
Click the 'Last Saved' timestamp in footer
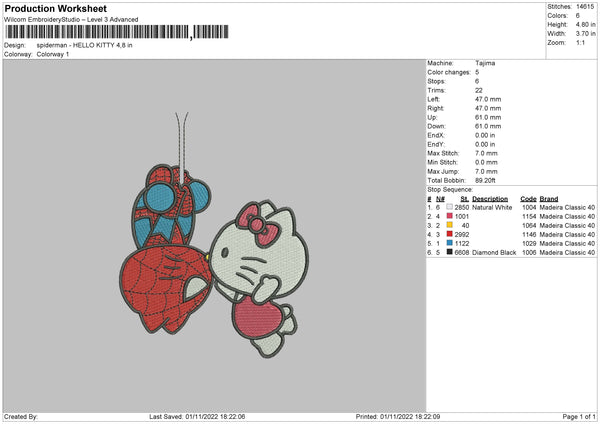pos(197,416)
